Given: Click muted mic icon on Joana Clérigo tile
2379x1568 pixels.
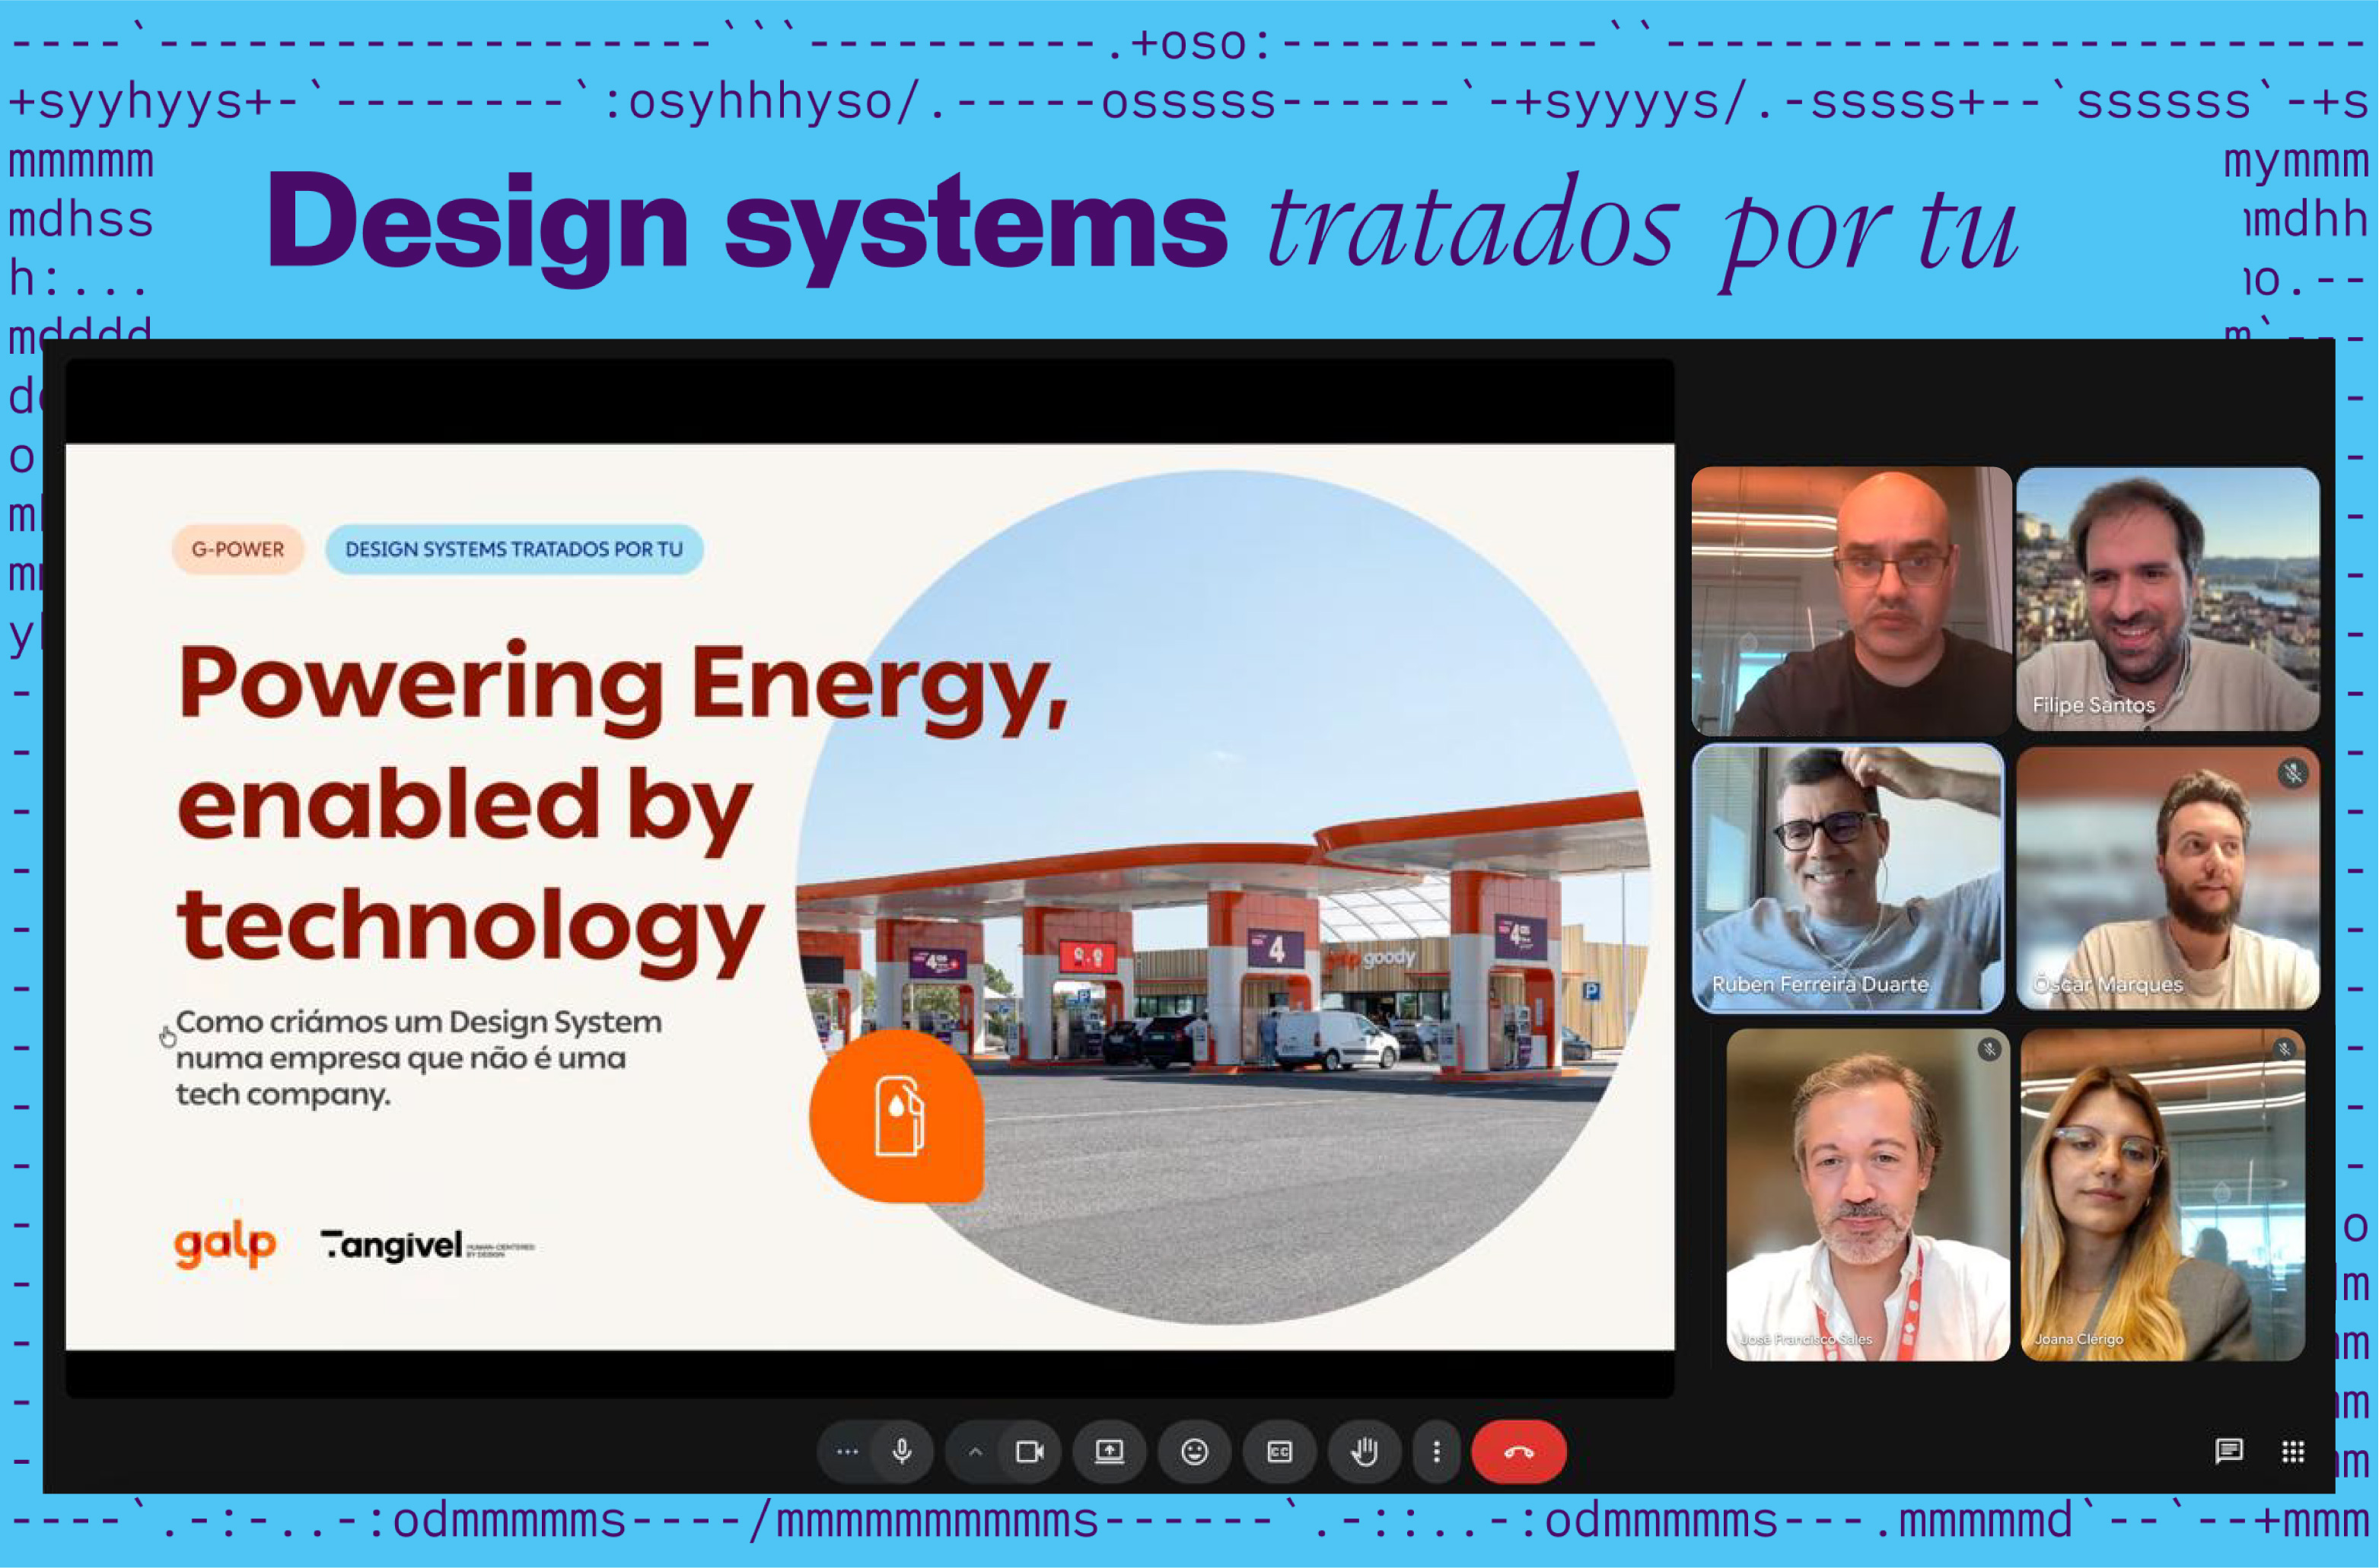Looking at the screenshot, I should coord(2284,1049).
